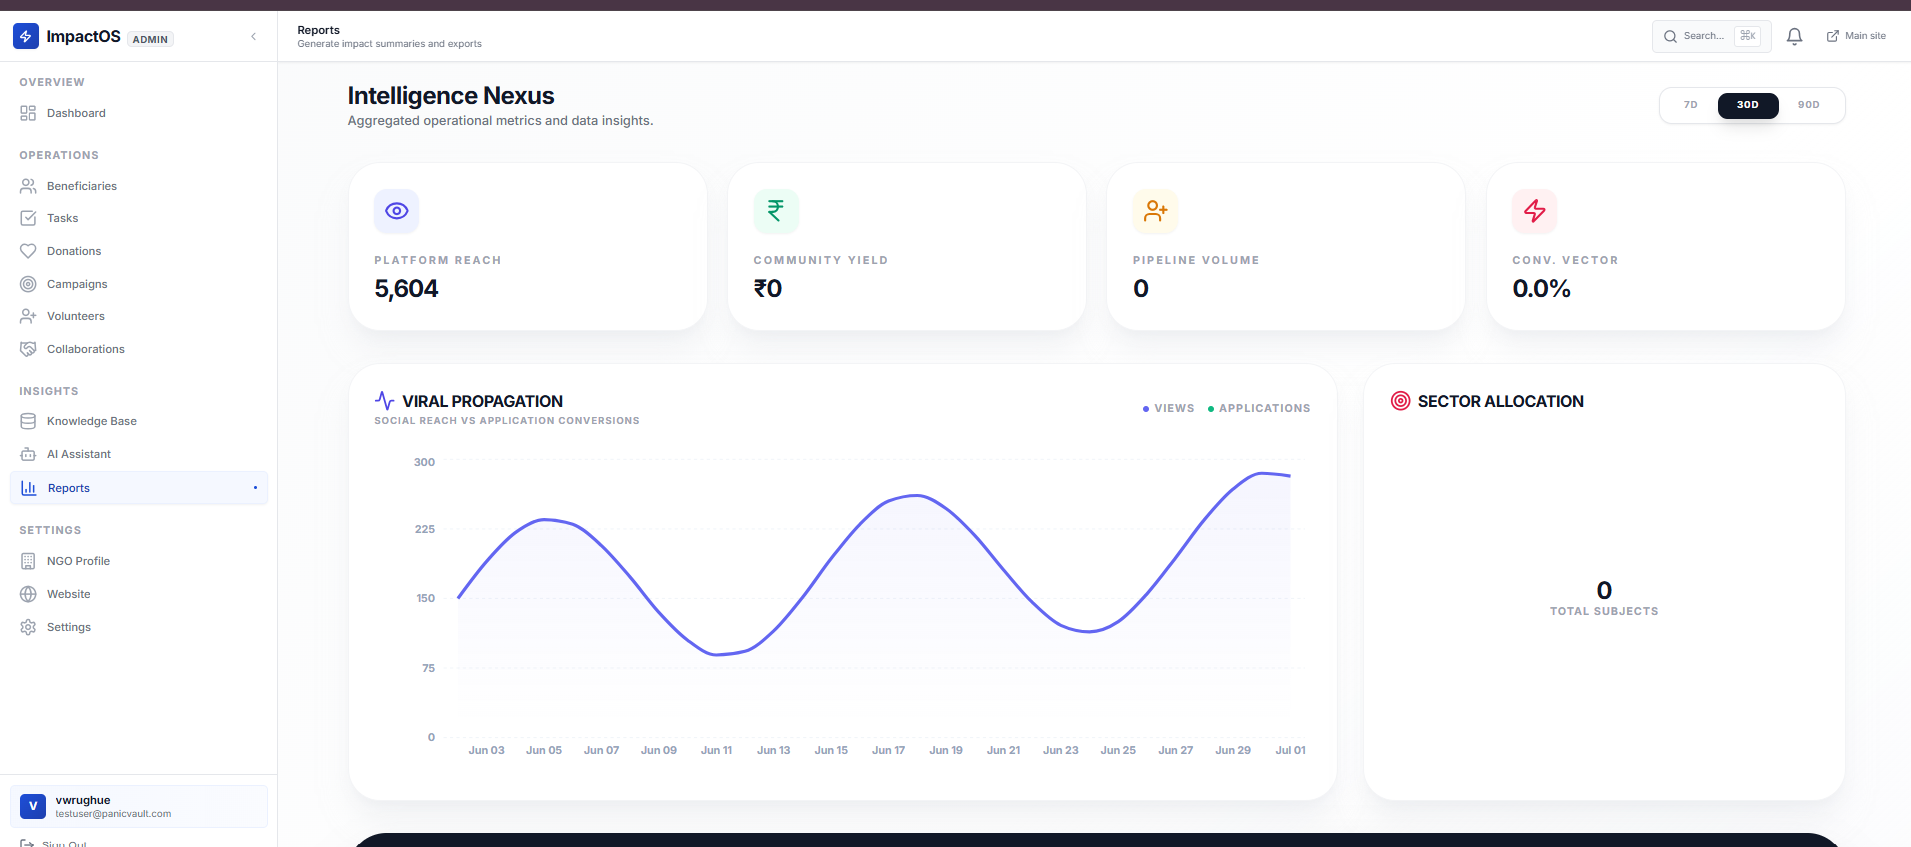Image resolution: width=1911 pixels, height=847 pixels.
Task: Click the ImpactOS lightning logo icon
Action: [x=26, y=36]
